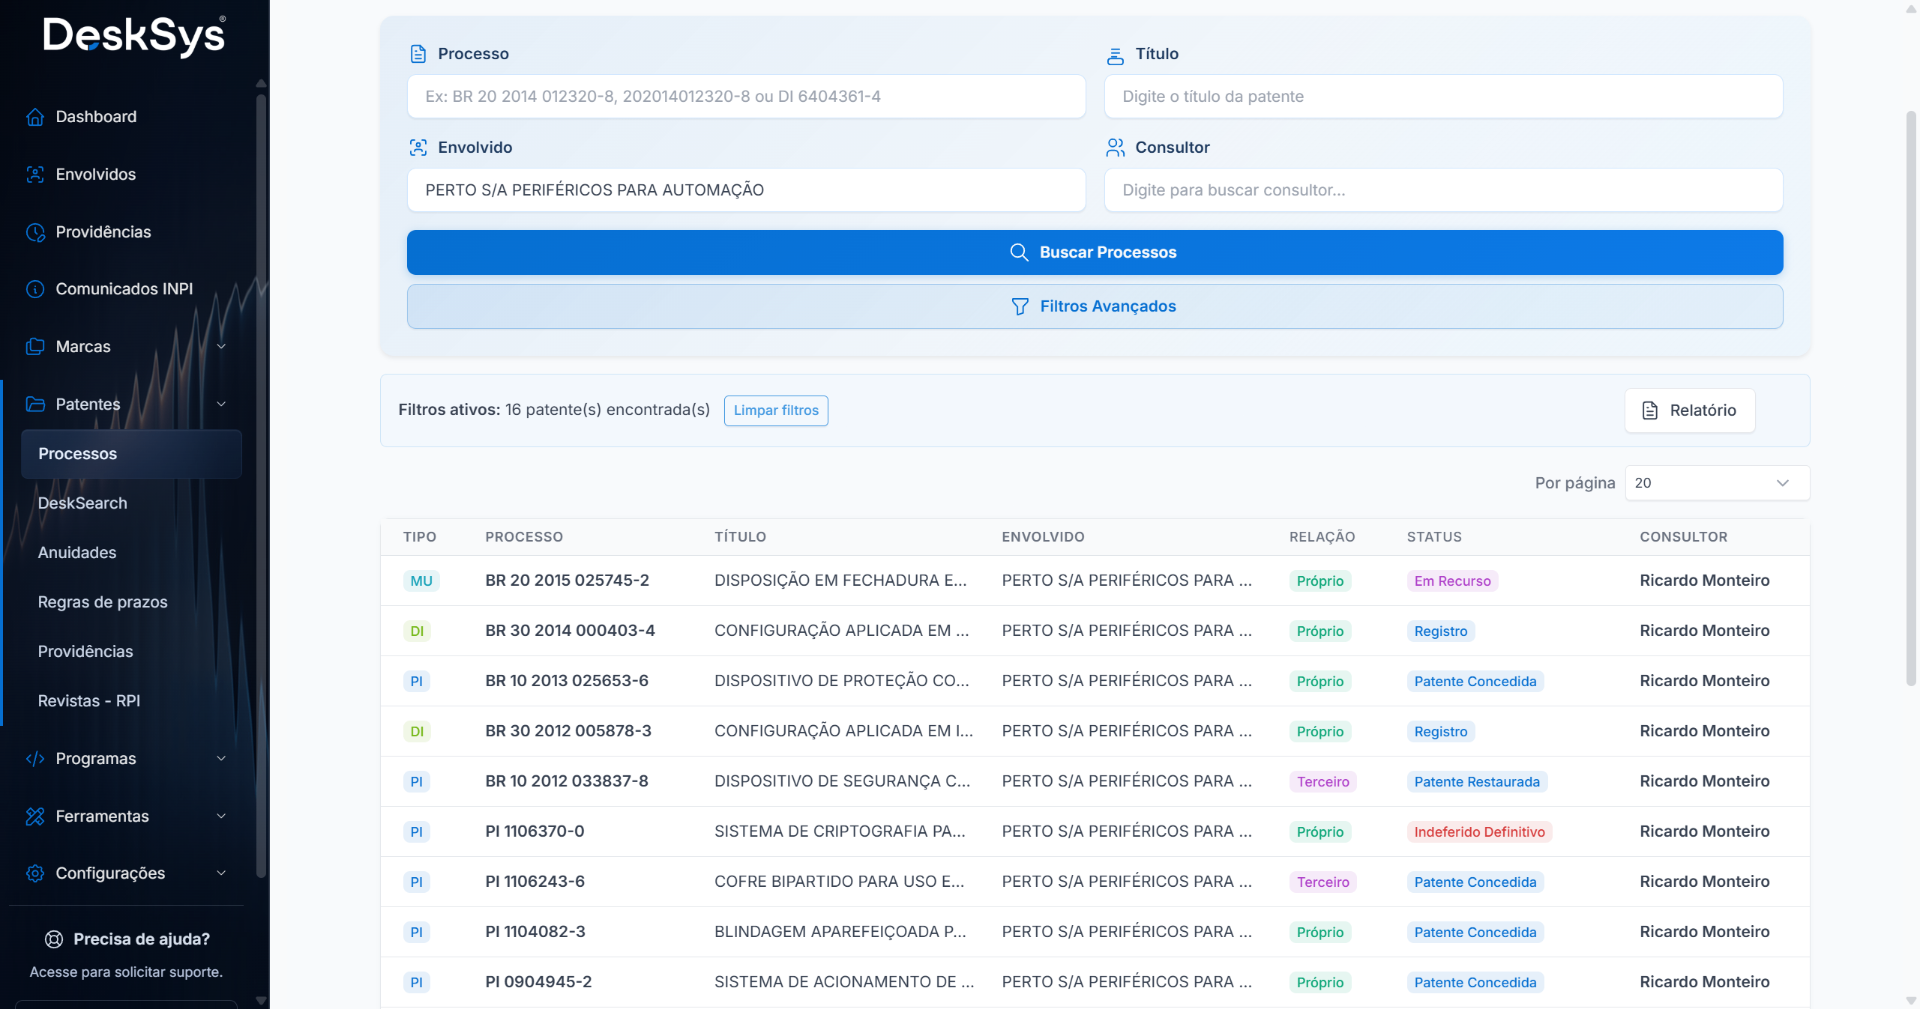Image resolution: width=1920 pixels, height=1009 pixels.
Task: Expand the Marcas menu chevron
Action: pyautogui.click(x=221, y=347)
